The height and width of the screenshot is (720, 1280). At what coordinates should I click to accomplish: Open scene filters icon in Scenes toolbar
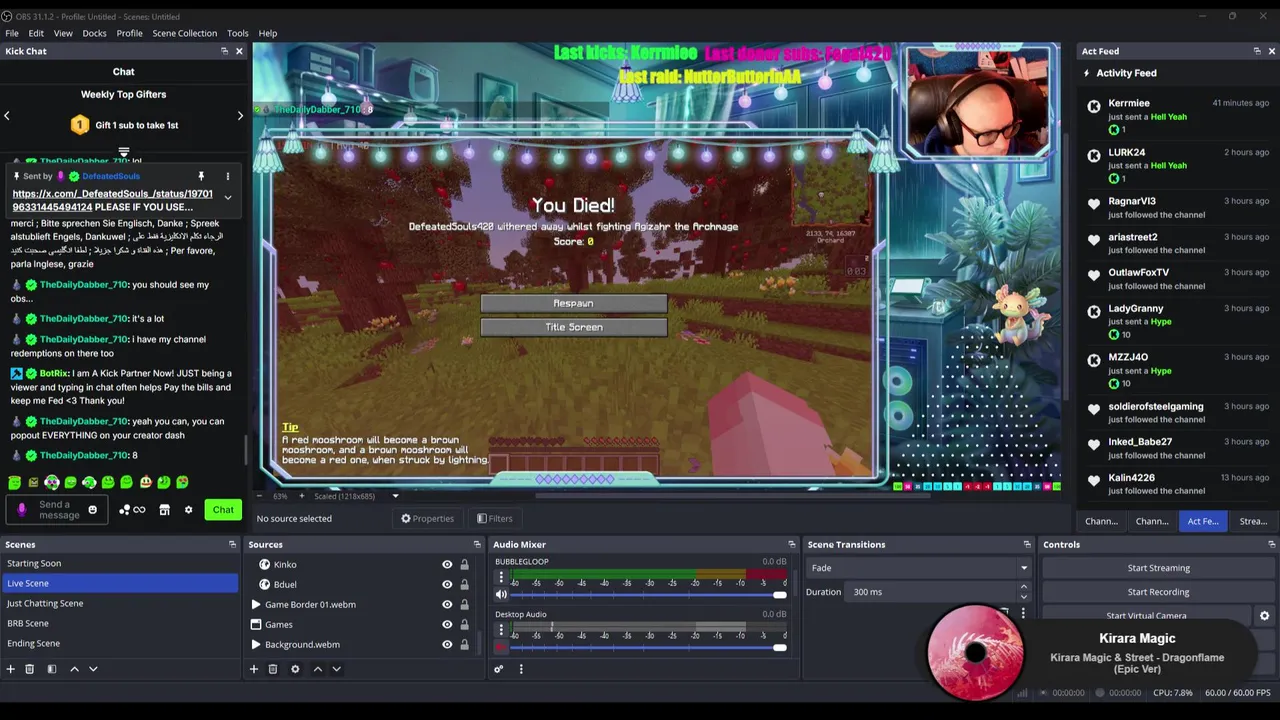pos(52,669)
